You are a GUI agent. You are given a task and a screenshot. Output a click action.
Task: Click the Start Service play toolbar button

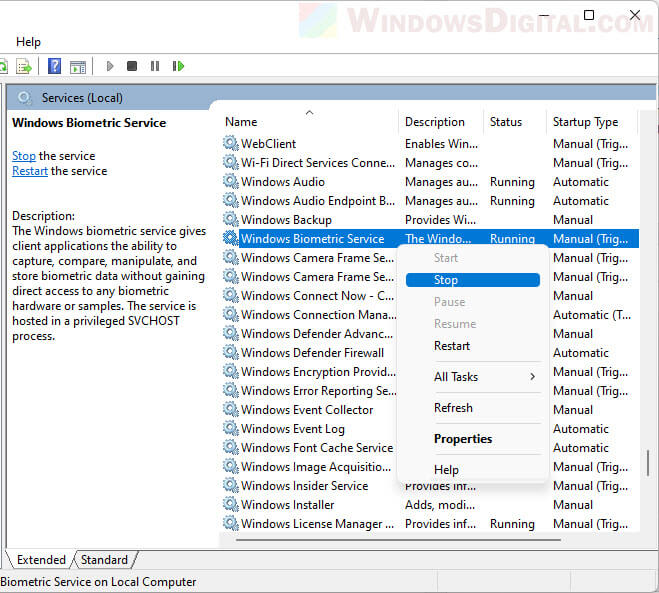click(x=110, y=66)
